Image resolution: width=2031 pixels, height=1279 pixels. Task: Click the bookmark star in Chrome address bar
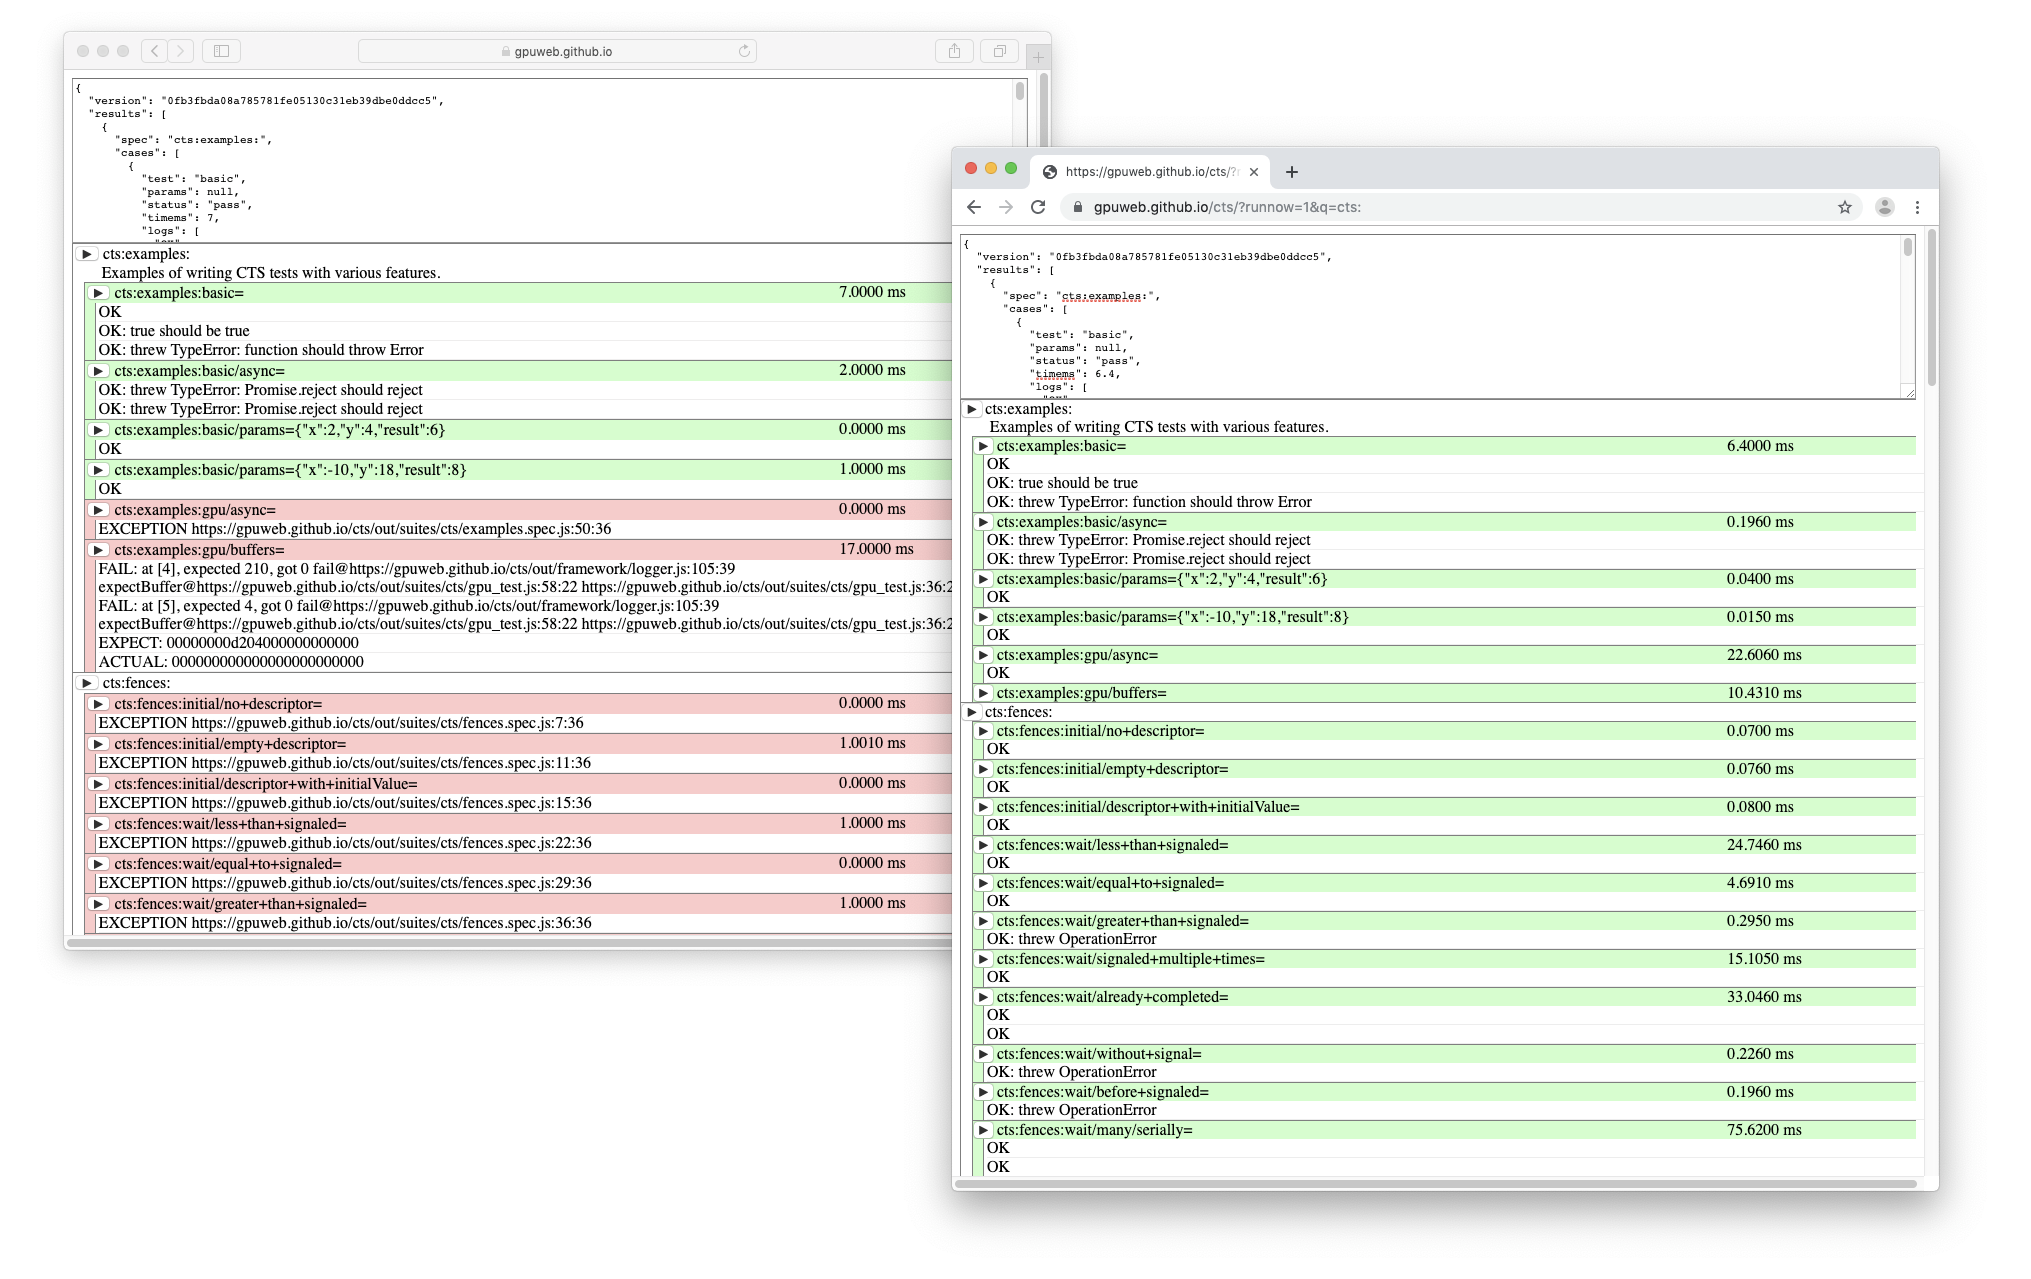click(x=1843, y=207)
